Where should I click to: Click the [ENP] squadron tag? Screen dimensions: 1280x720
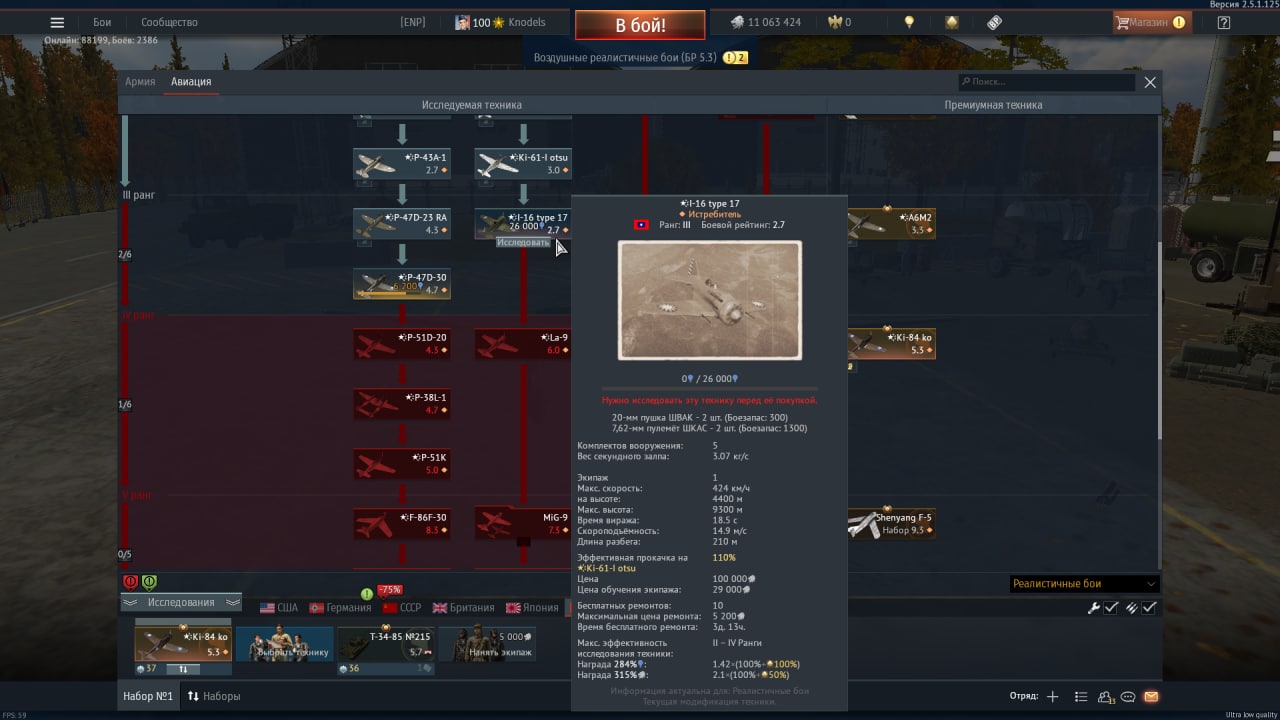pyautogui.click(x=413, y=22)
